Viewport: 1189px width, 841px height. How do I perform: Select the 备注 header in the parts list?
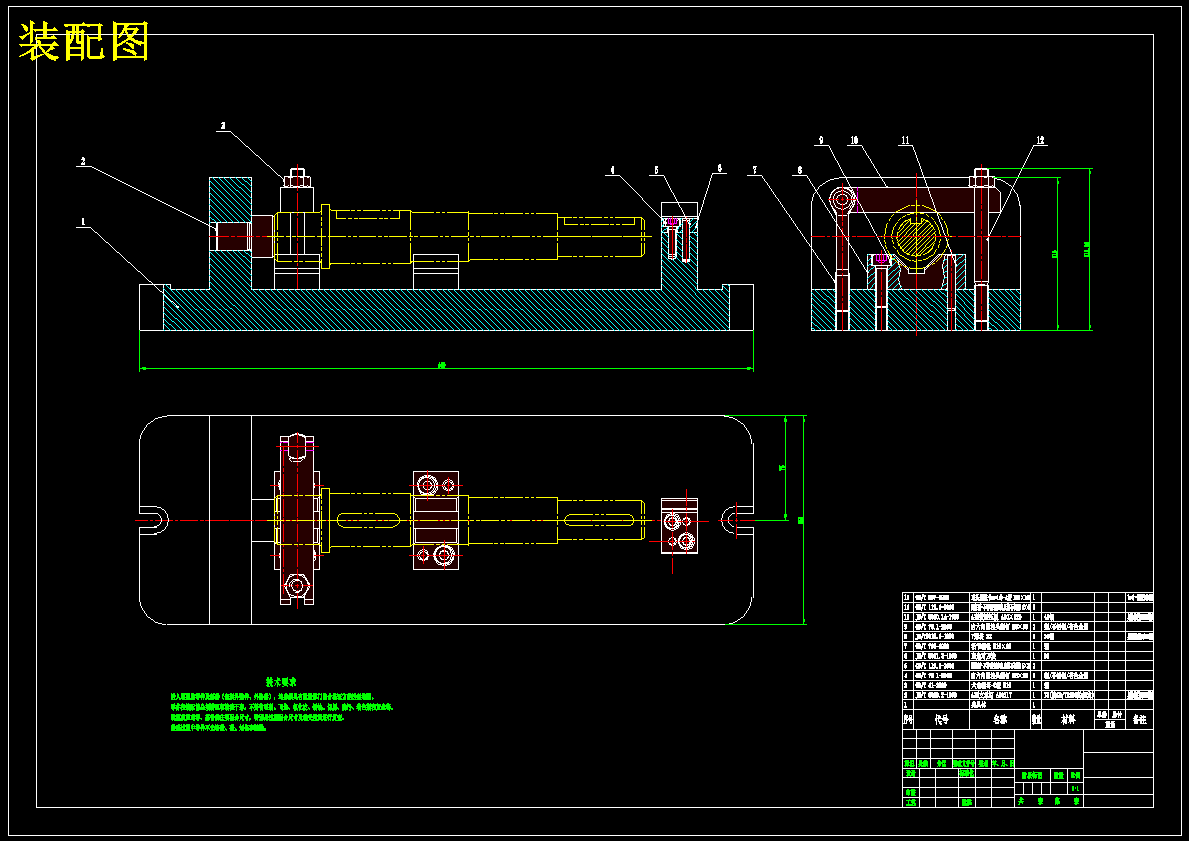click(x=1139, y=720)
